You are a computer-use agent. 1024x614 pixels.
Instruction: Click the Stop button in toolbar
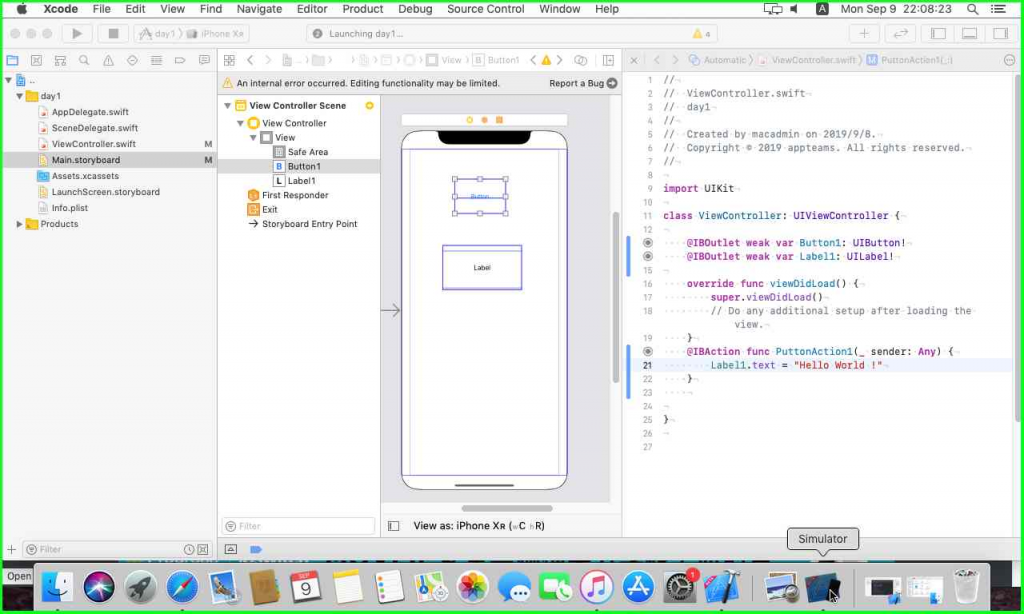click(113, 33)
